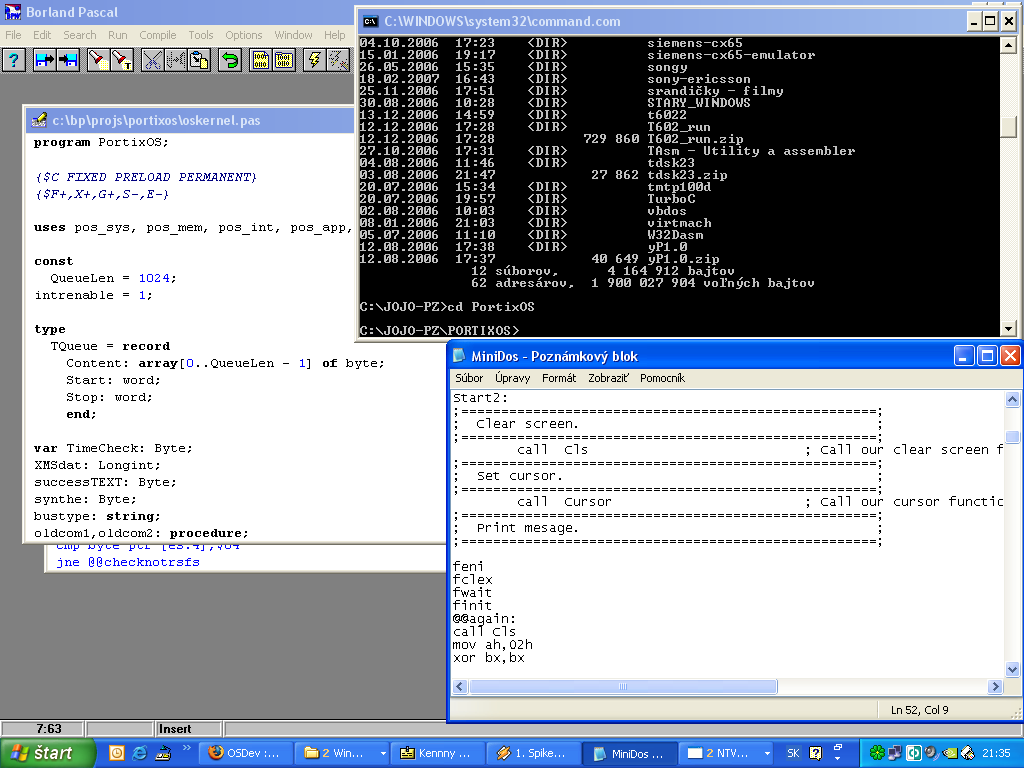The width and height of the screenshot is (1024, 768).
Task: Open the Súbor menu in Notepad
Action: [x=469, y=378]
